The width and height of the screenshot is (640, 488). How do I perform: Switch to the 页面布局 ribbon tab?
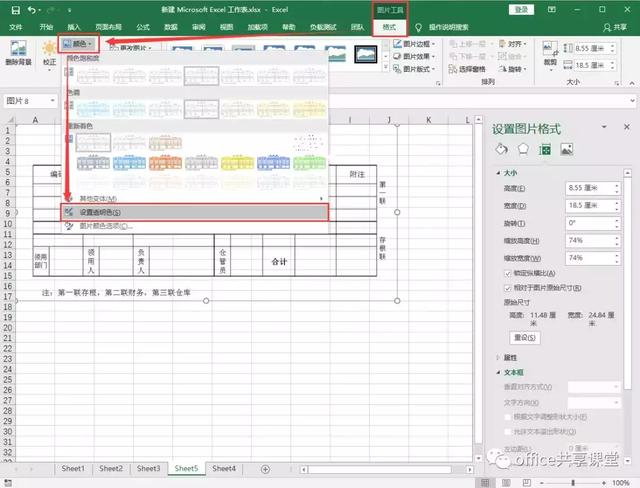(x=109, y=27)
